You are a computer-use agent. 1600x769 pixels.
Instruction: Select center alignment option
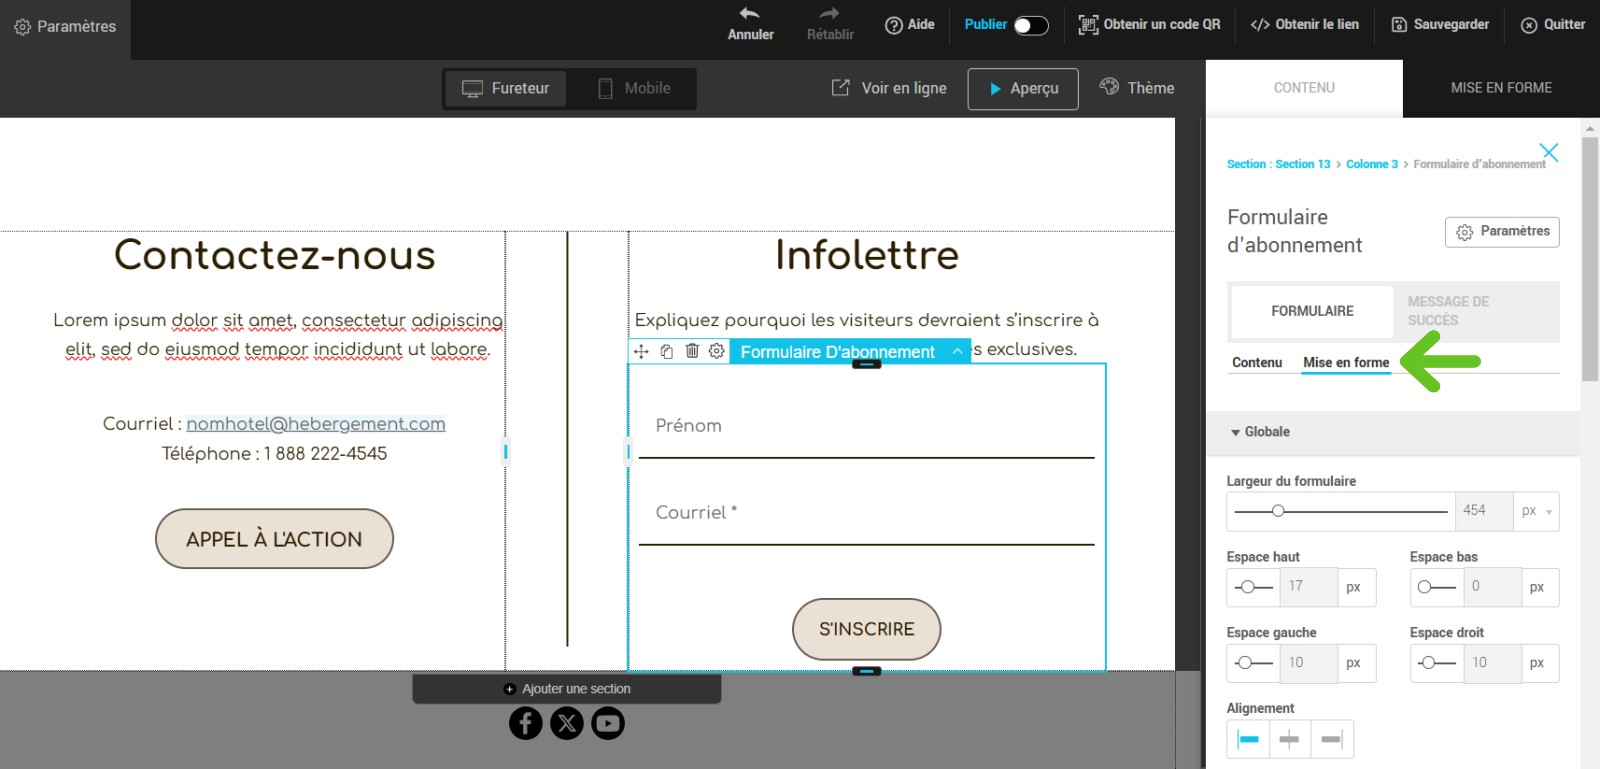click(1290, 740)
